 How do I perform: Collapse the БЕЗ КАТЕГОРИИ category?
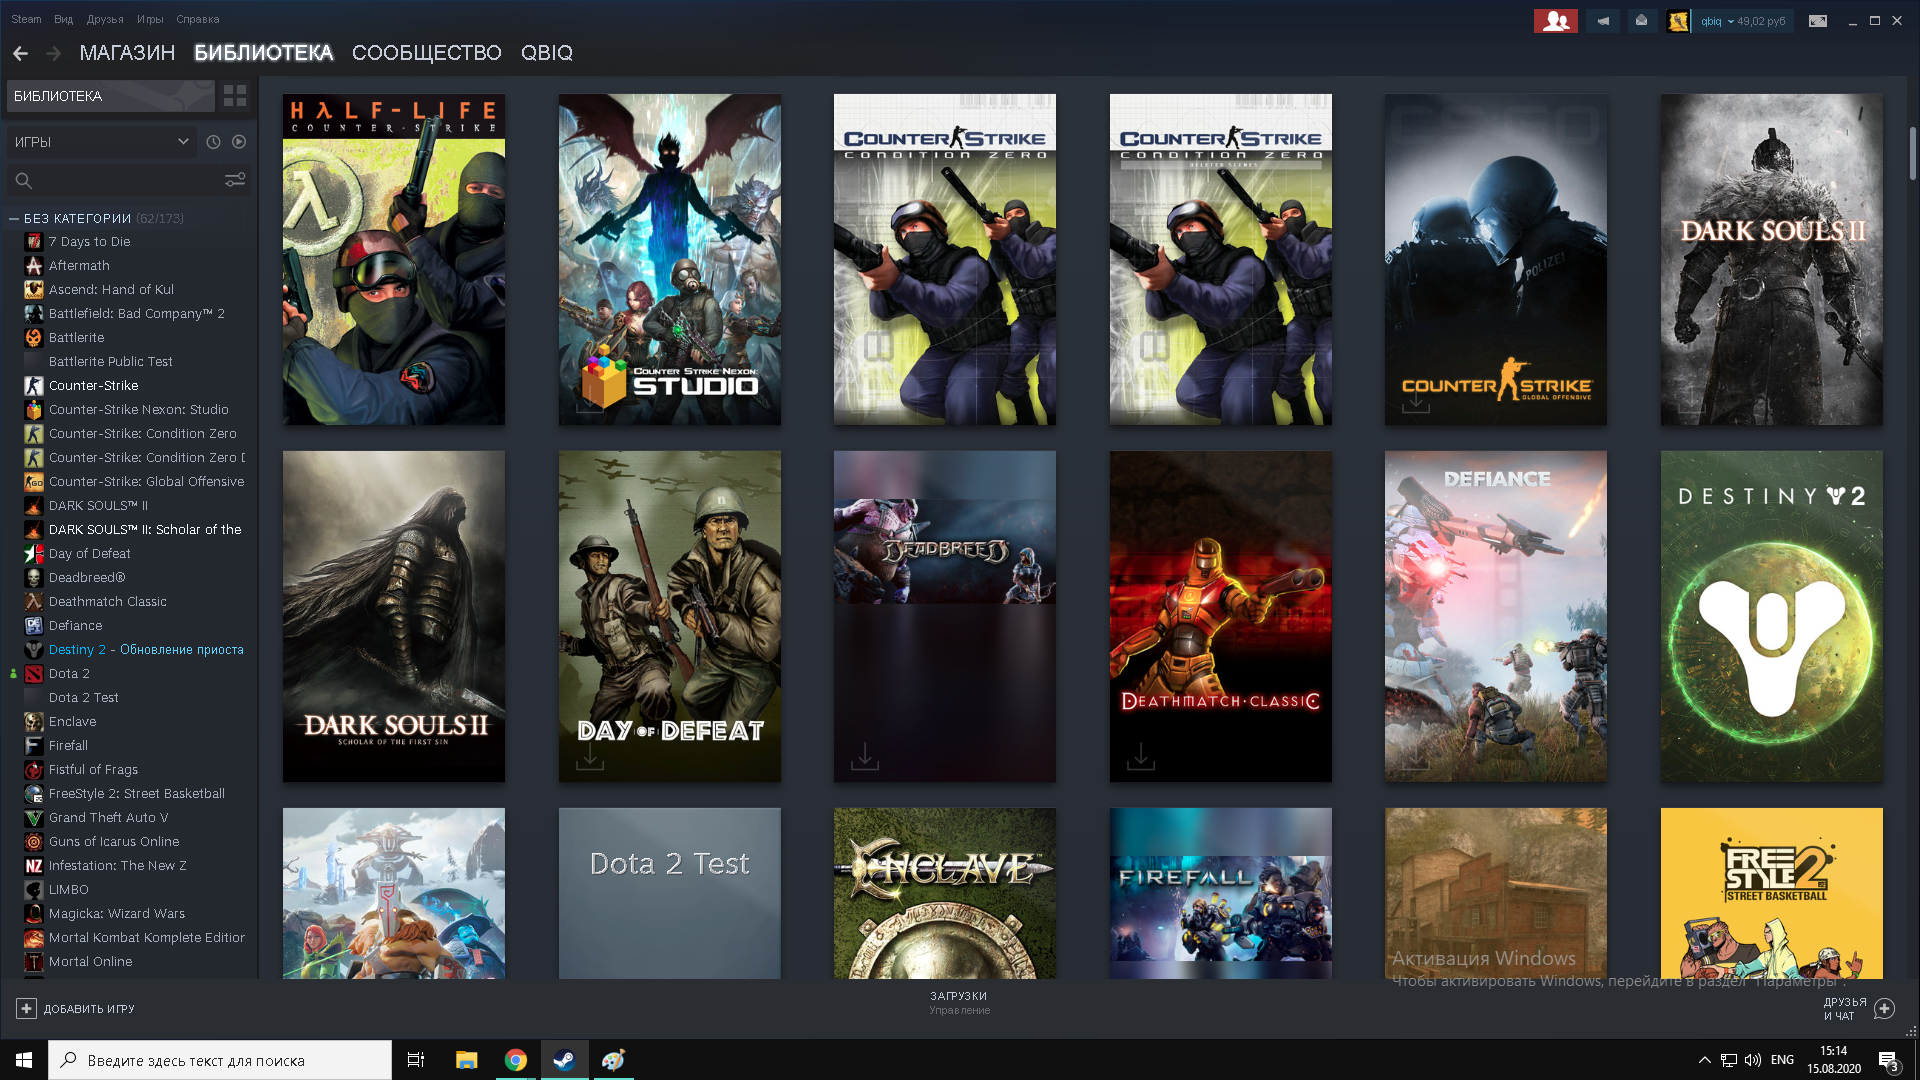tap(14, 218)
